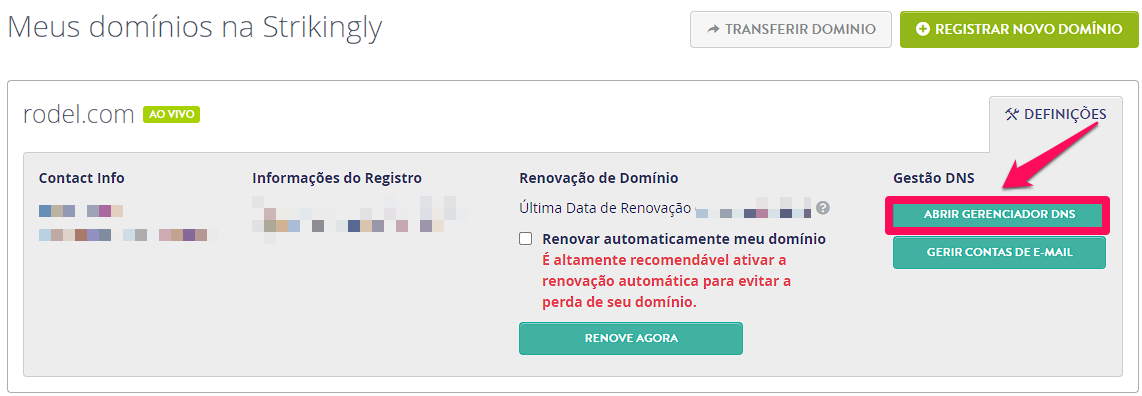Click REGISTRAR NOVO DOMÍNIO

coord(1020,29)
